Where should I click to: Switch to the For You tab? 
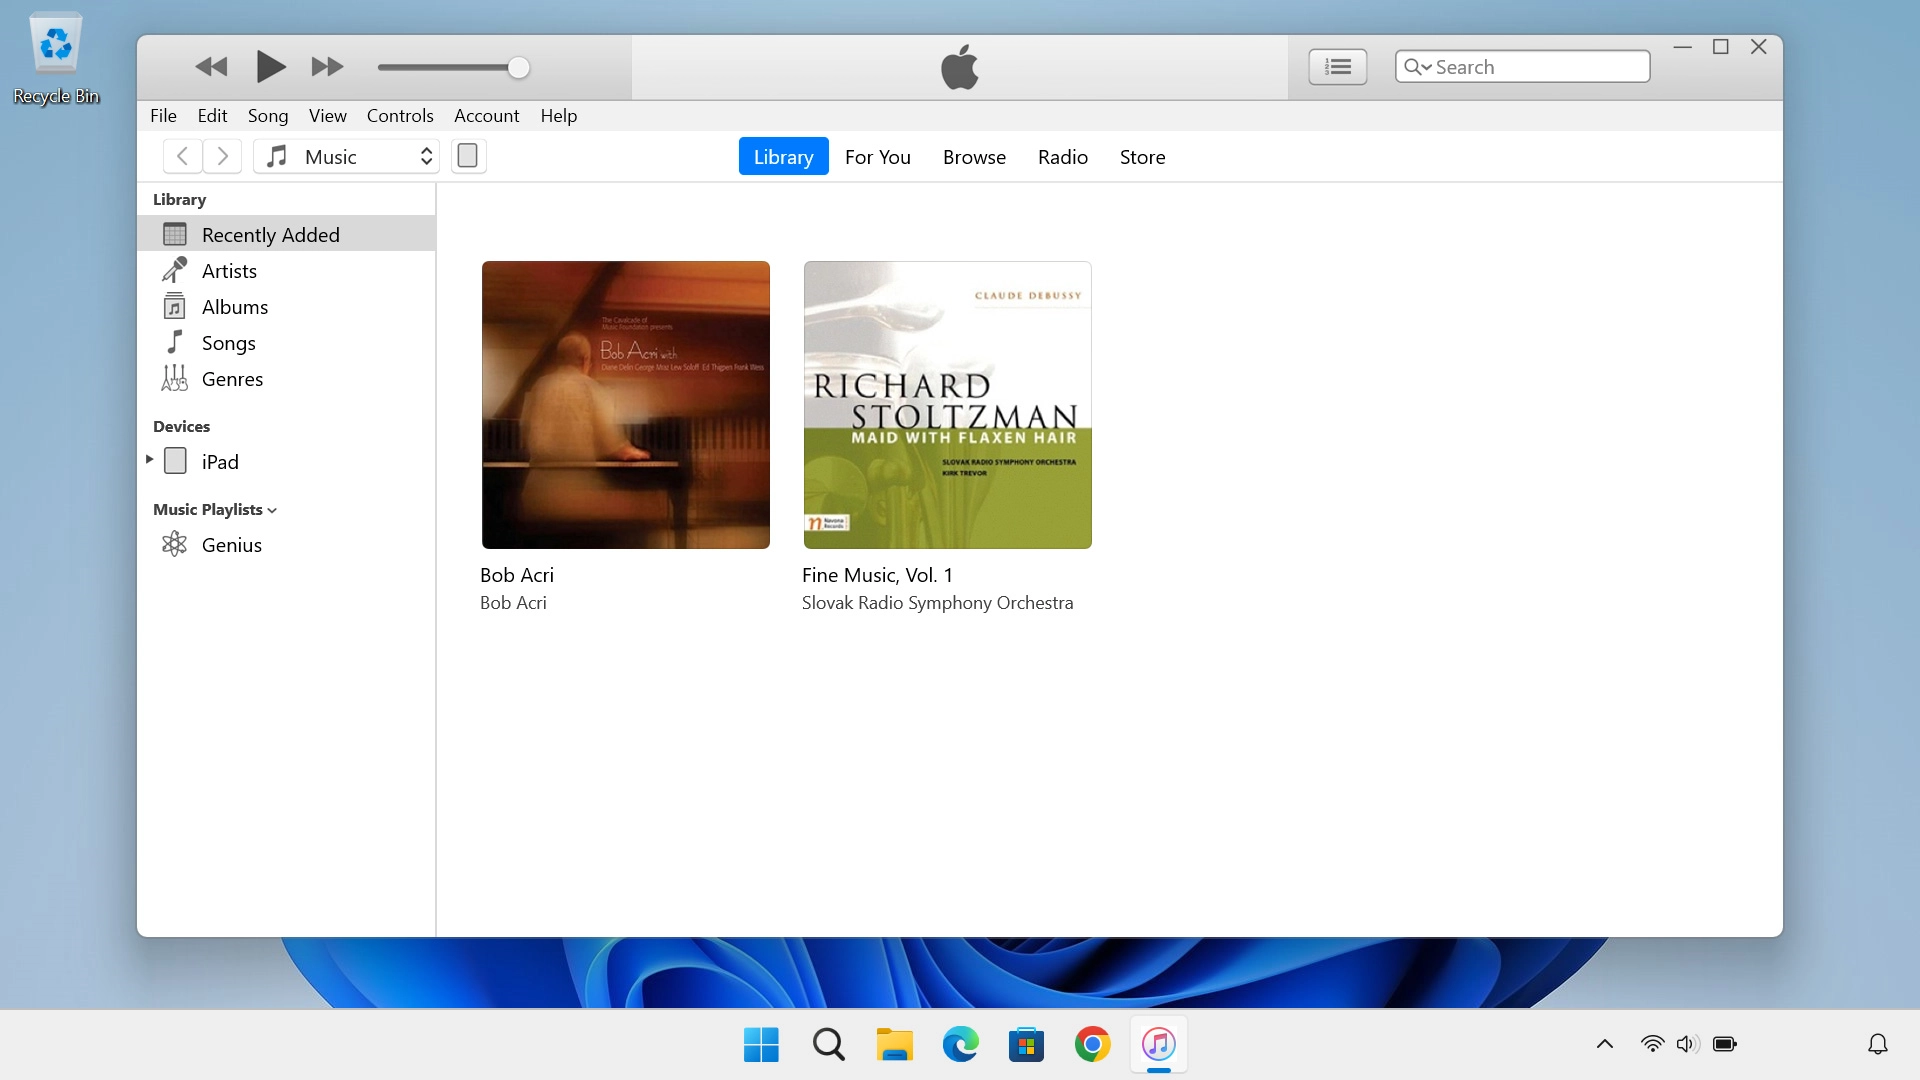tap(877, 157)
